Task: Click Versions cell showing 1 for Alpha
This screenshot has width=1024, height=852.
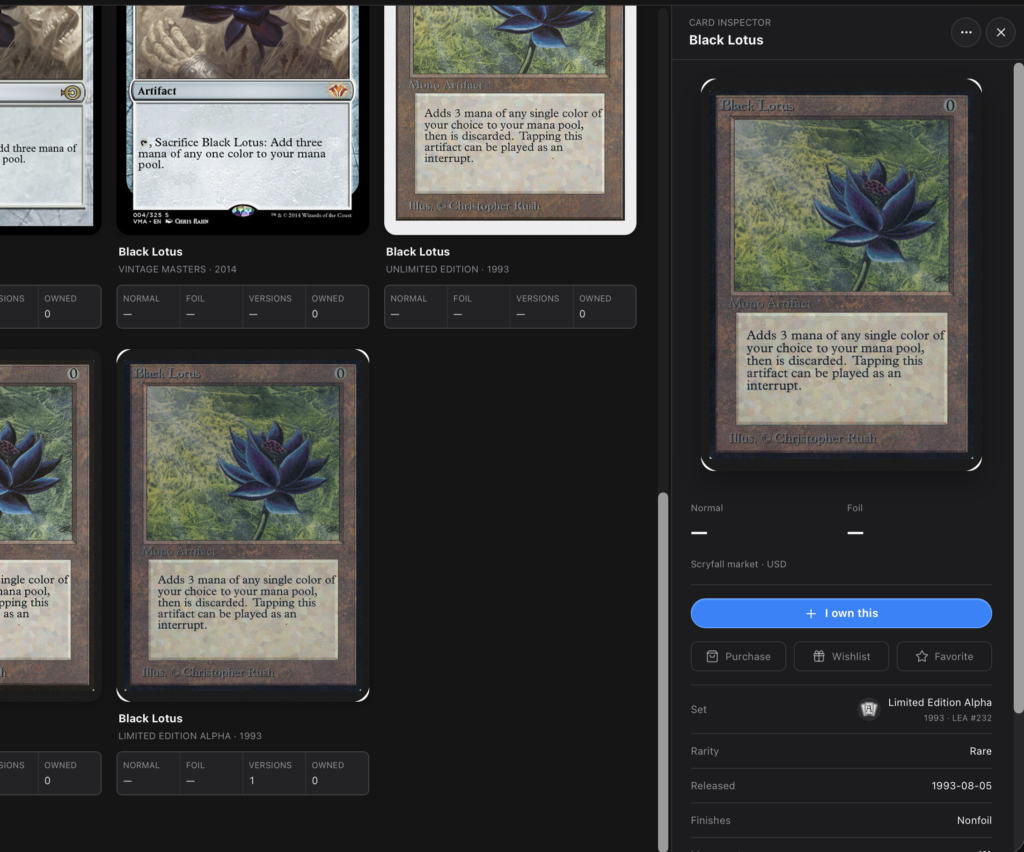Action: 274,773
